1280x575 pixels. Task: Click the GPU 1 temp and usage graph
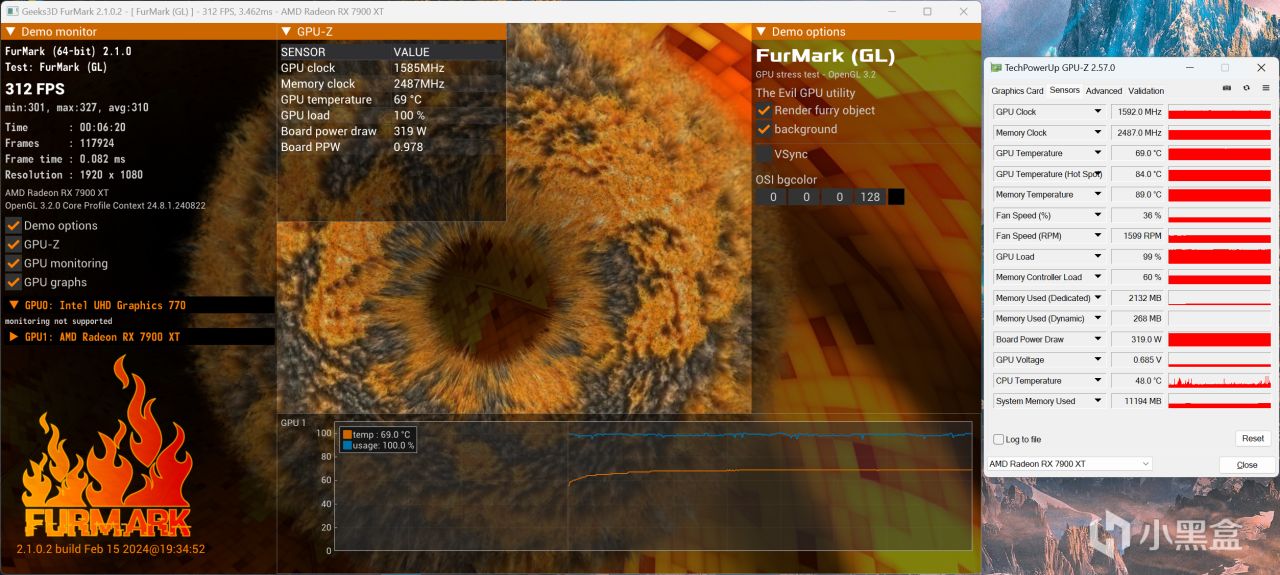(x=654, y=486)
